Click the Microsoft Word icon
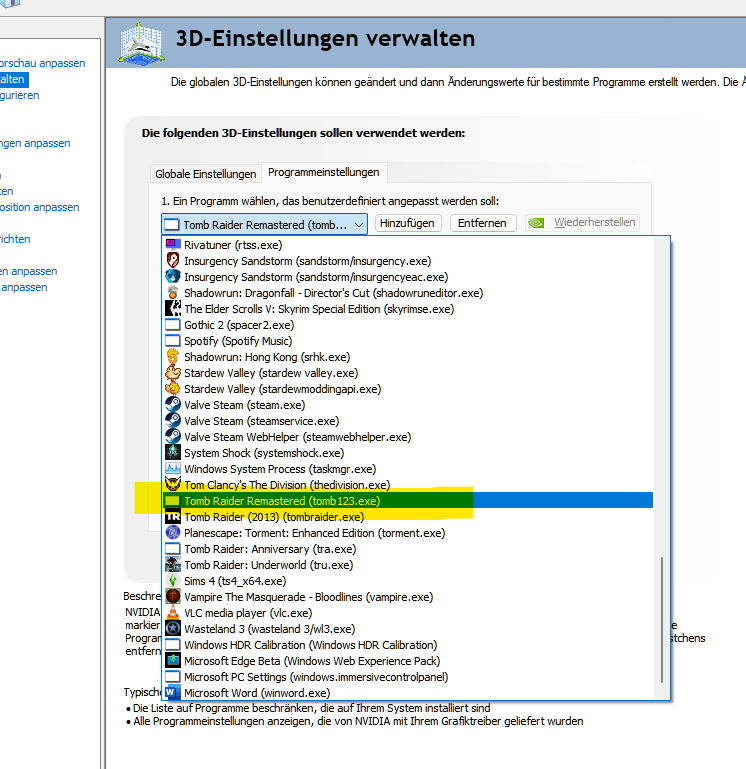This screenshot has height=769, width=746. tap(173, 692)
